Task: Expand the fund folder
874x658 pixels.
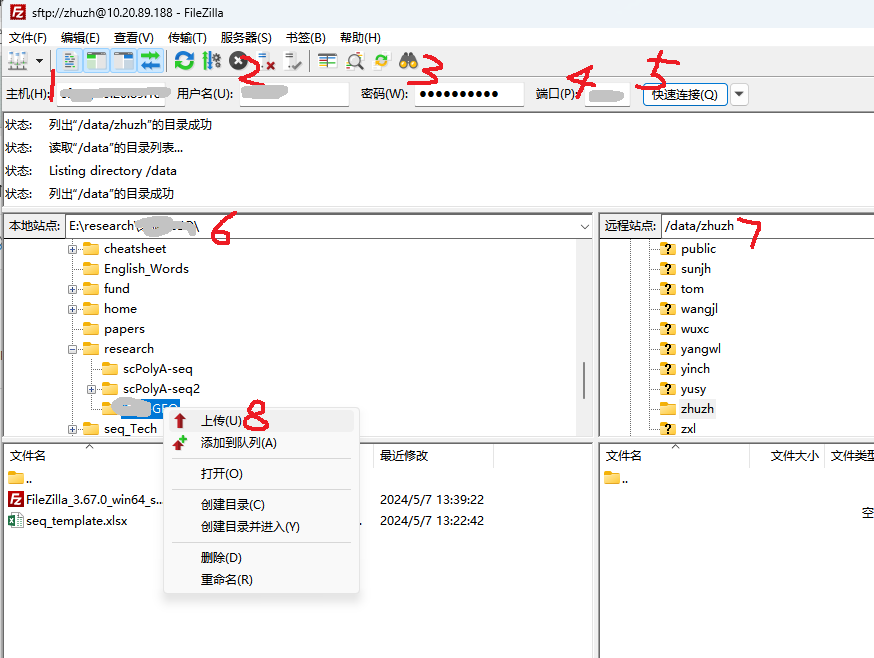Action: click(72, 289)
